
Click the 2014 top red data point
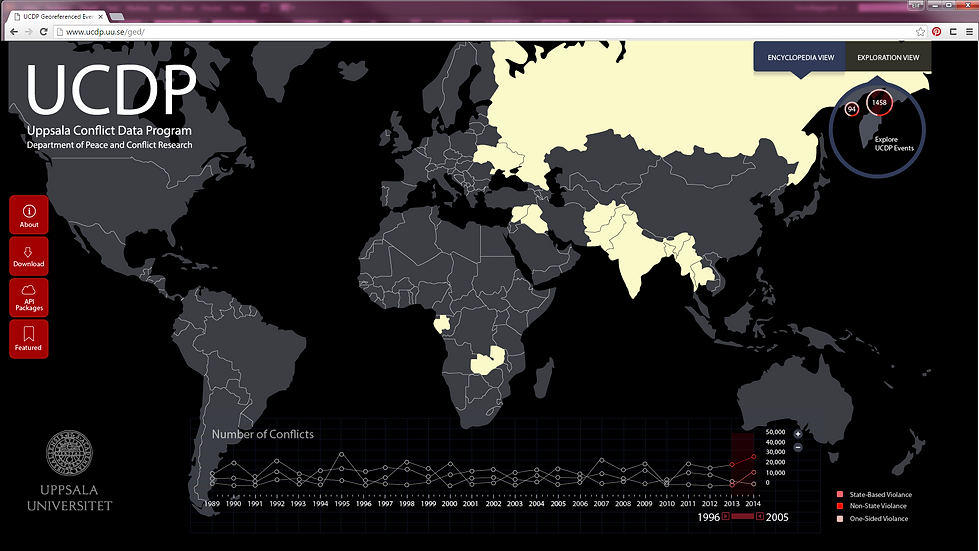click(x=754, y=457)
